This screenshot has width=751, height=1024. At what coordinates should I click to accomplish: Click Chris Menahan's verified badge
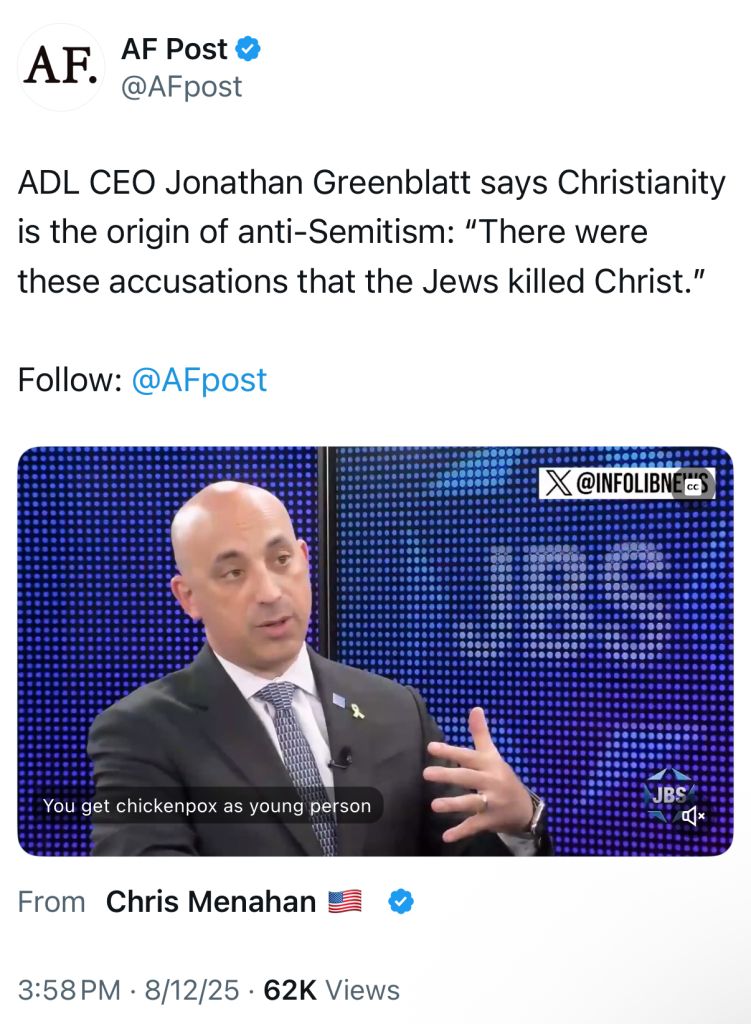coord(401,901)
